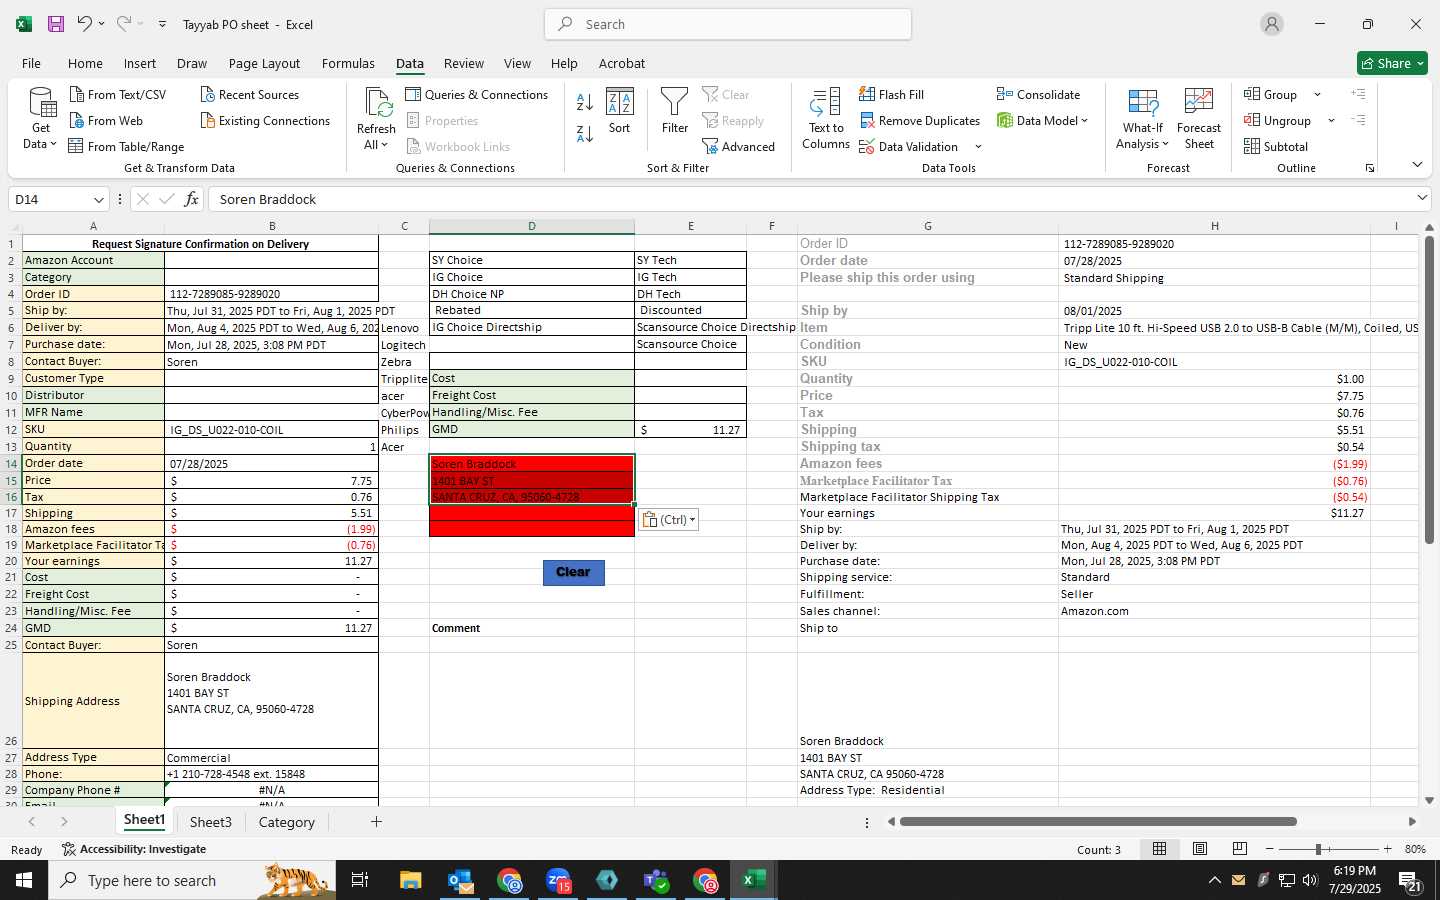Image resolution: width=1440 pixels, height=900 pixels.
Task: Open Outline dialog launcher
Action: tap(1370, 168)
